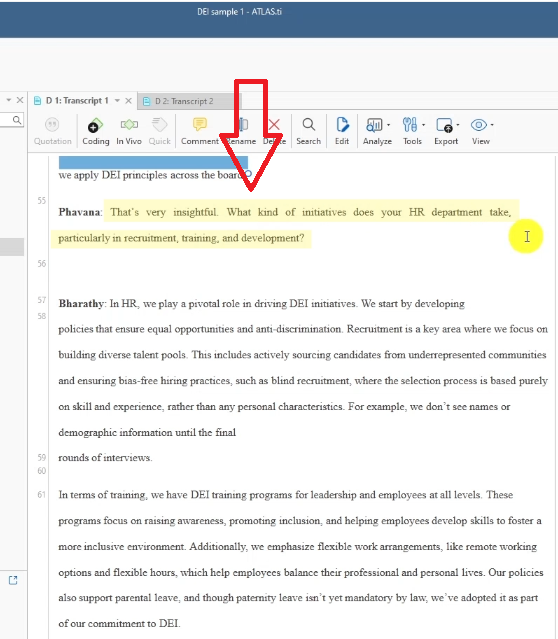The image size is (558, 639).
Task: Add a Comment from the toolbar
Action: click(x=200, y=131)
